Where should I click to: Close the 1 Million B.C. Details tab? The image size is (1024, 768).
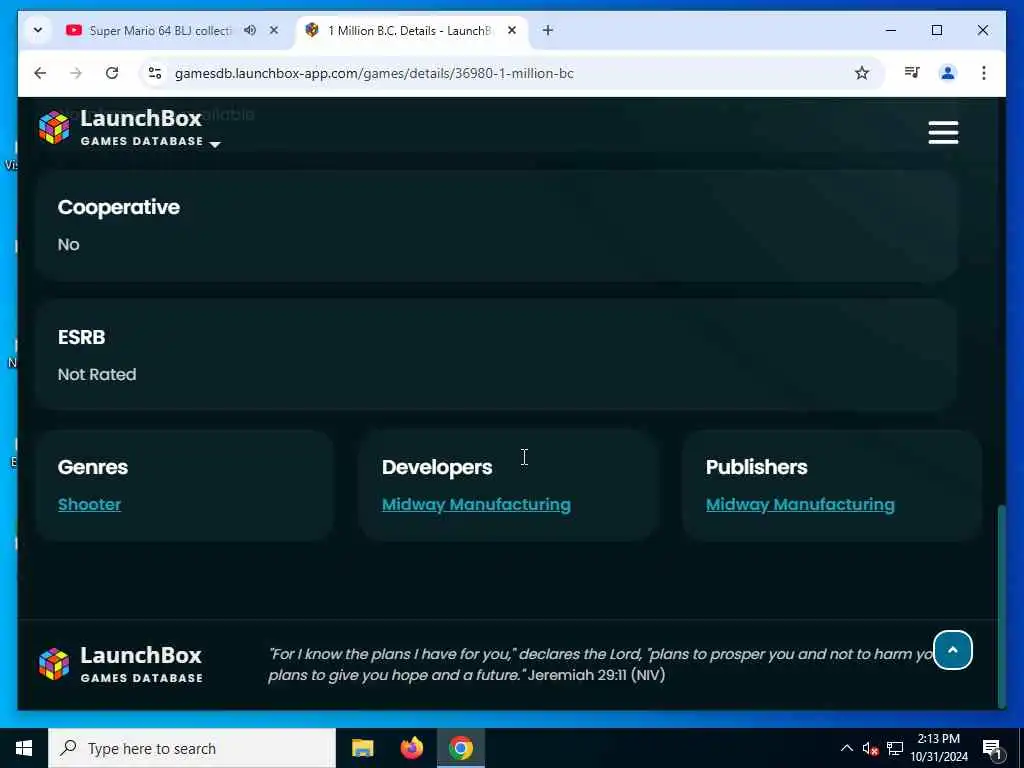pos(512,30)
